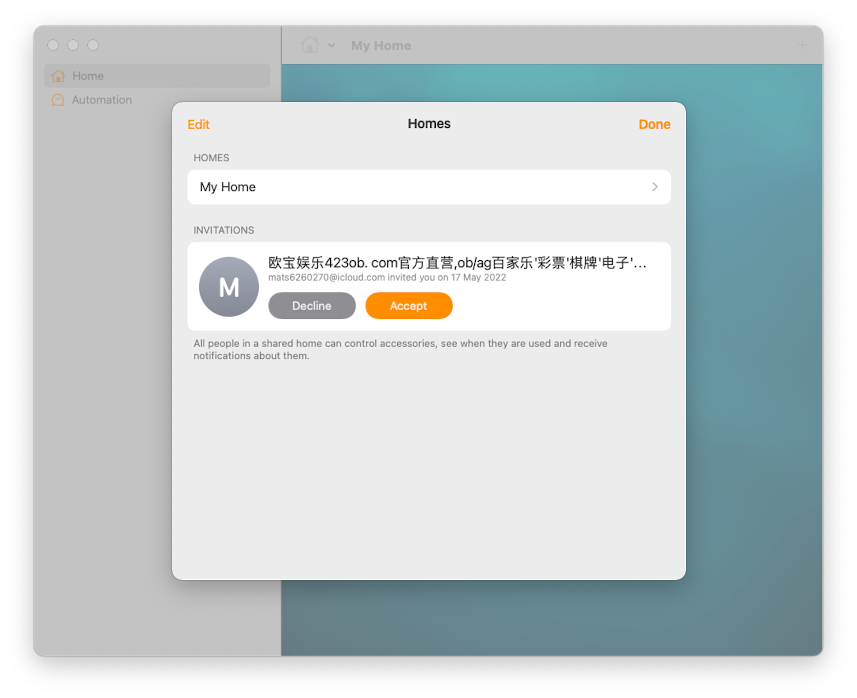Screen dimensions: 857x698
Task: Click the plus add button in toolbar
Action: (802, 45)
